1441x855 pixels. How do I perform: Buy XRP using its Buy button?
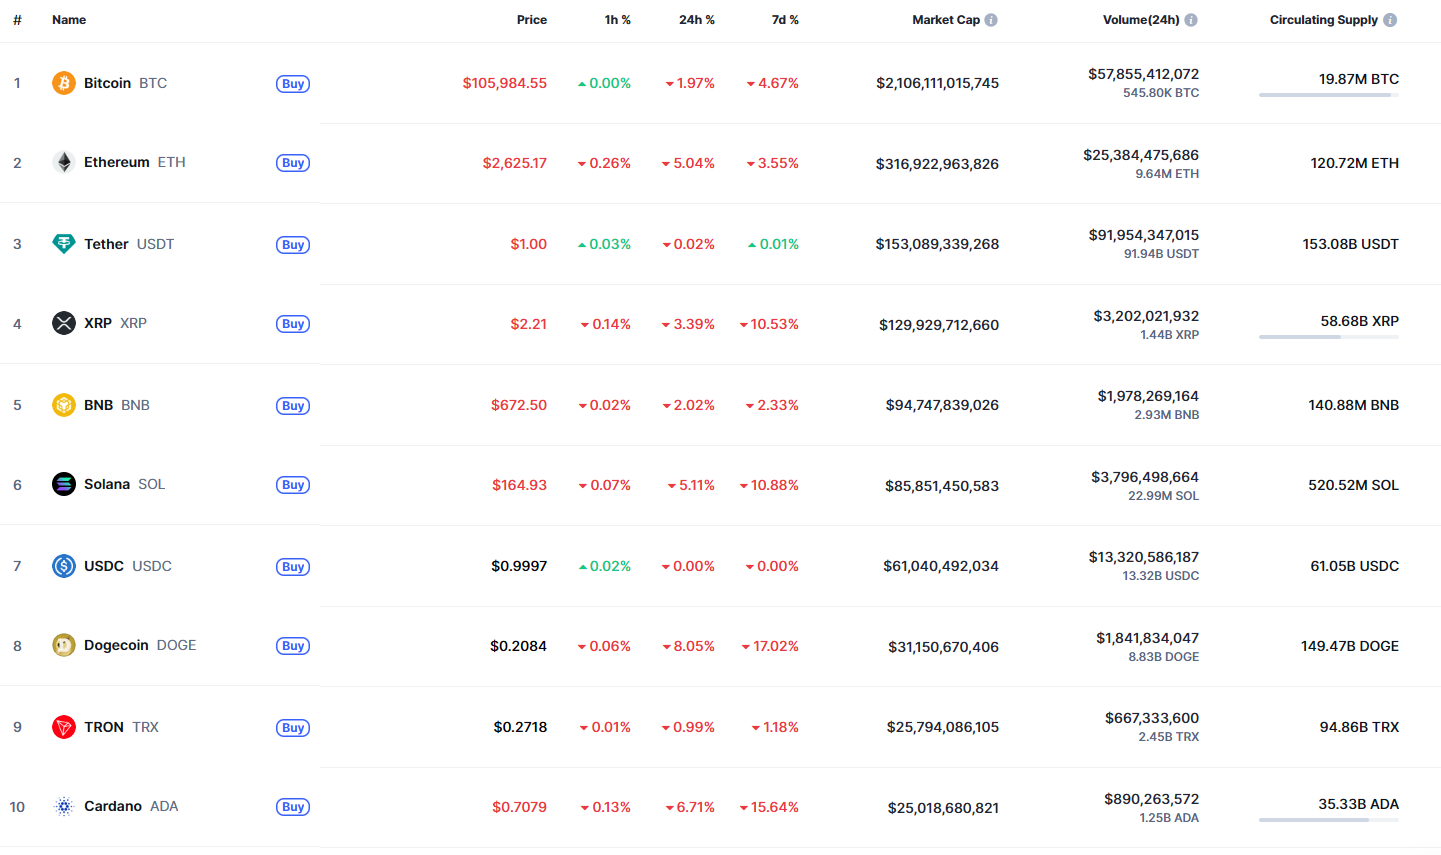tap(293, 324)
